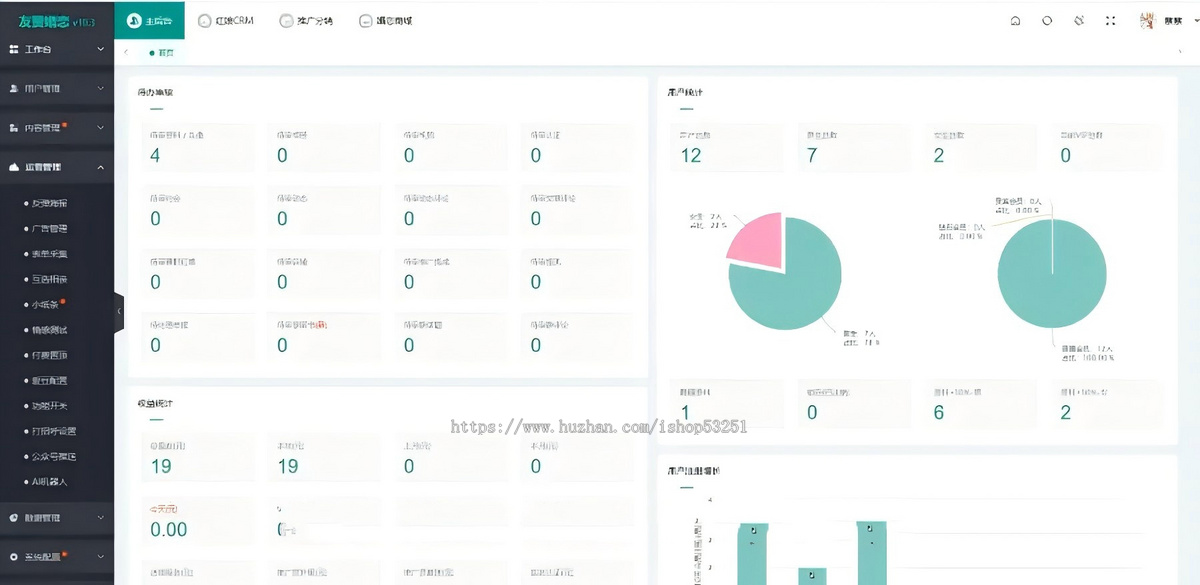Click the round icon on 主后台 tab
The image size is (1200, 585).
133,20
